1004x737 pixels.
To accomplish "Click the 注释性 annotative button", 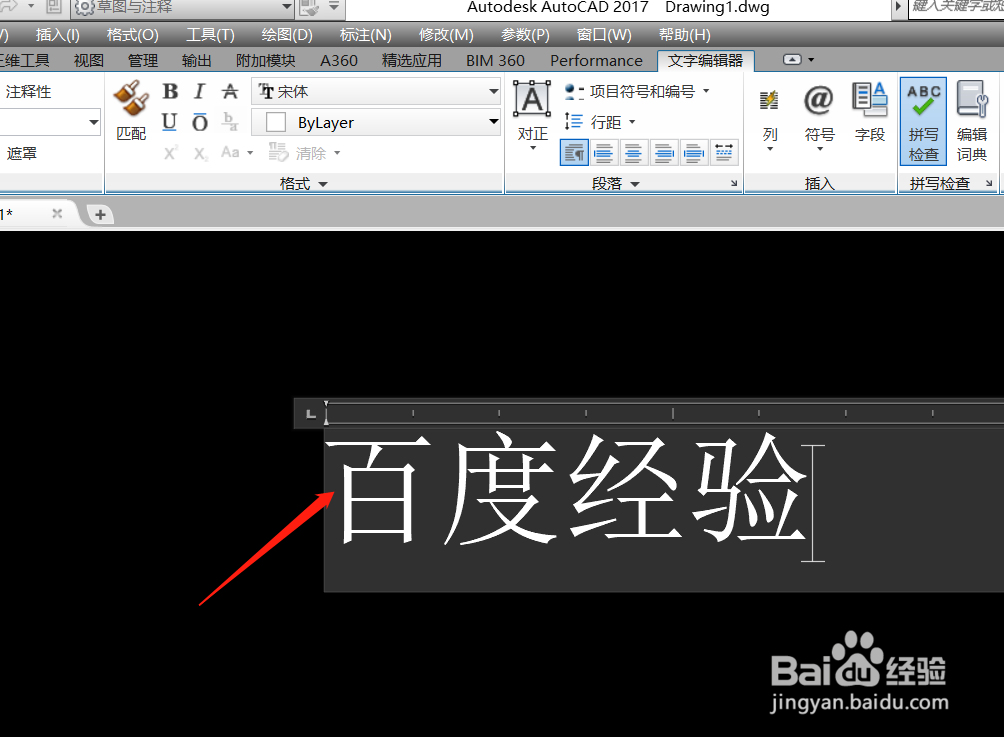I will tap(28, 92).
